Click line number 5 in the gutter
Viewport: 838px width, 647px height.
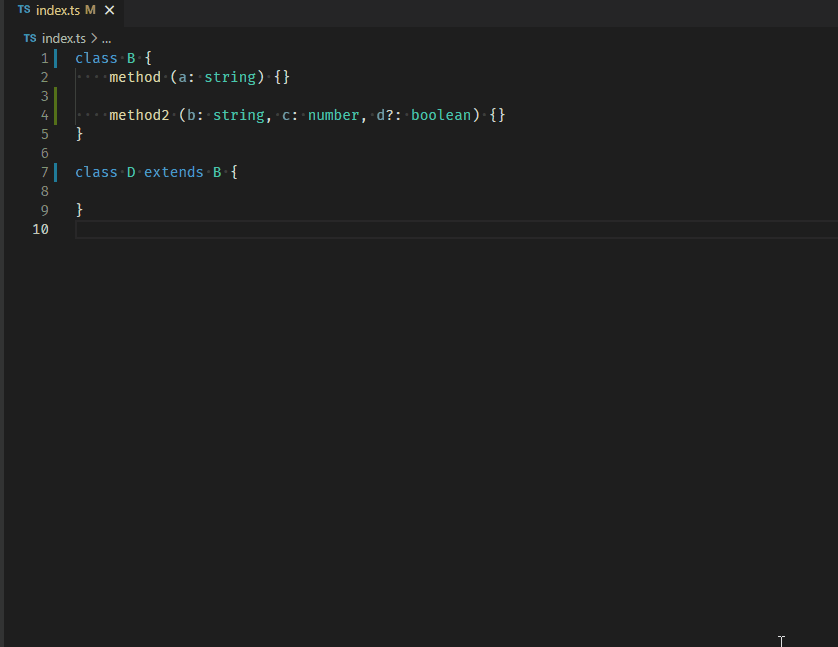tap(44, 134)
